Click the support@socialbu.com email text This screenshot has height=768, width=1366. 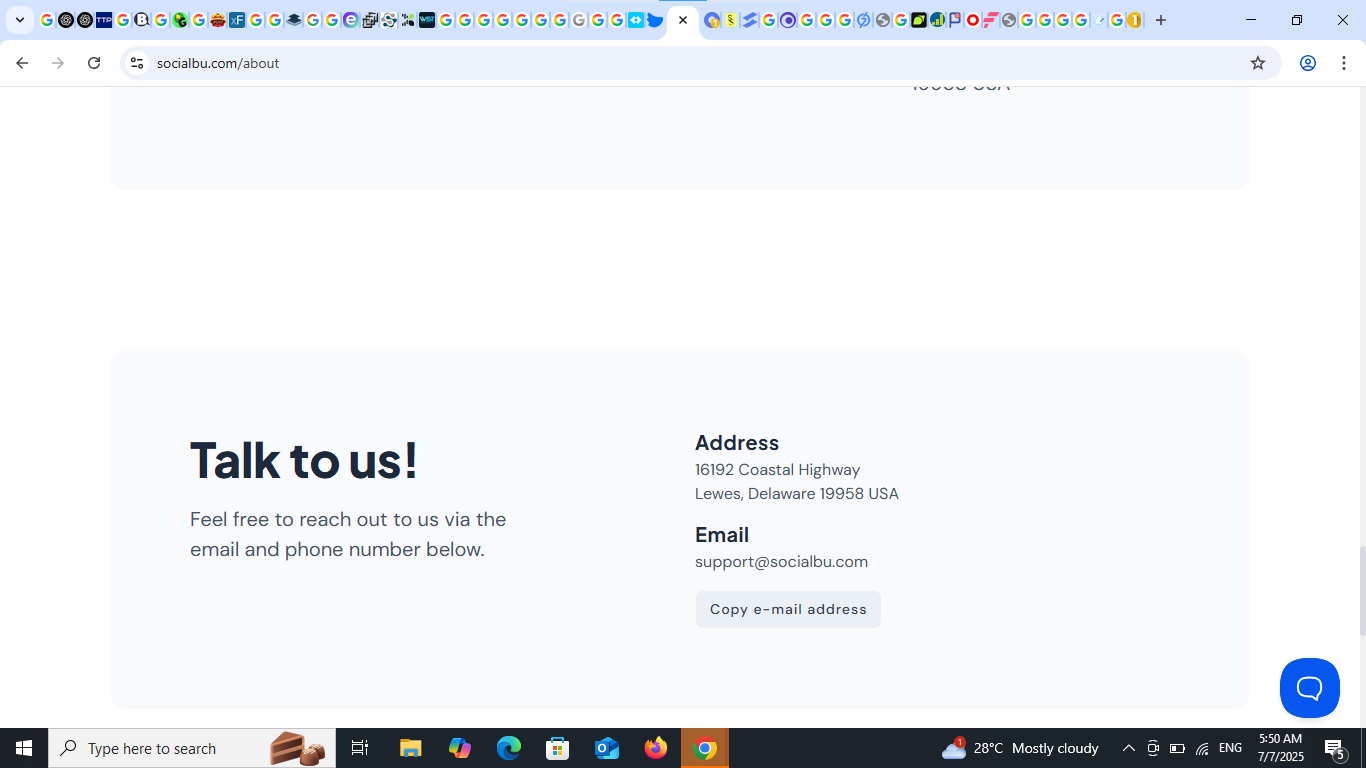pos(781,561)
